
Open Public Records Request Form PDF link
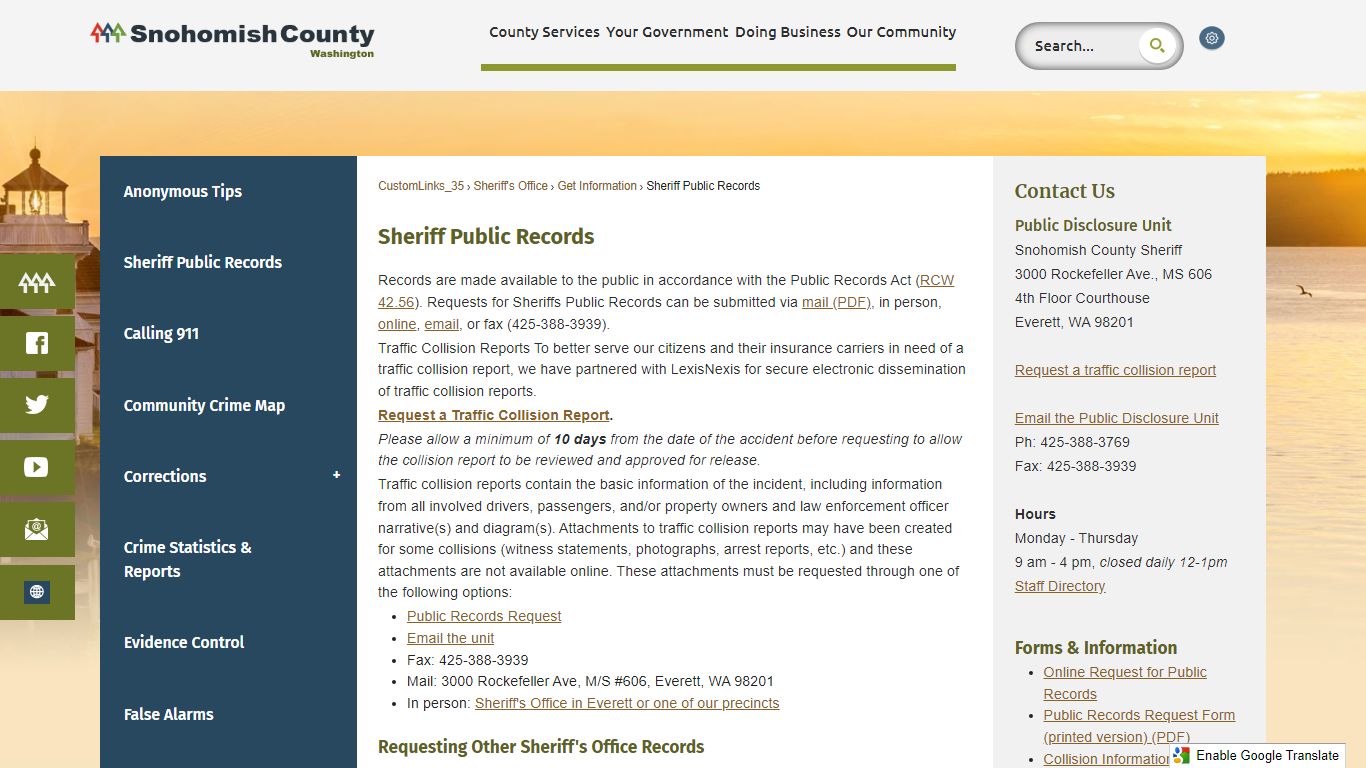click(1139, 726)
